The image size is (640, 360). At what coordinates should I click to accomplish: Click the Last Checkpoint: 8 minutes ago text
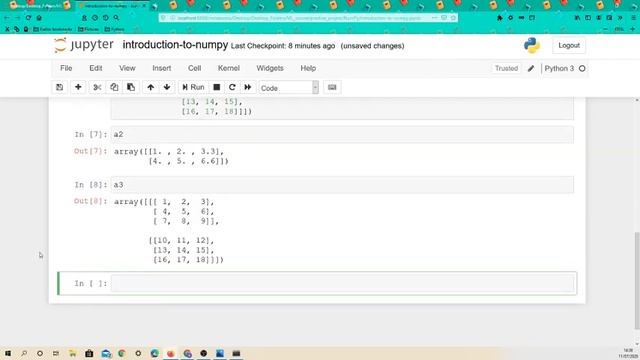pyautogui.click(x=283, y=46)
